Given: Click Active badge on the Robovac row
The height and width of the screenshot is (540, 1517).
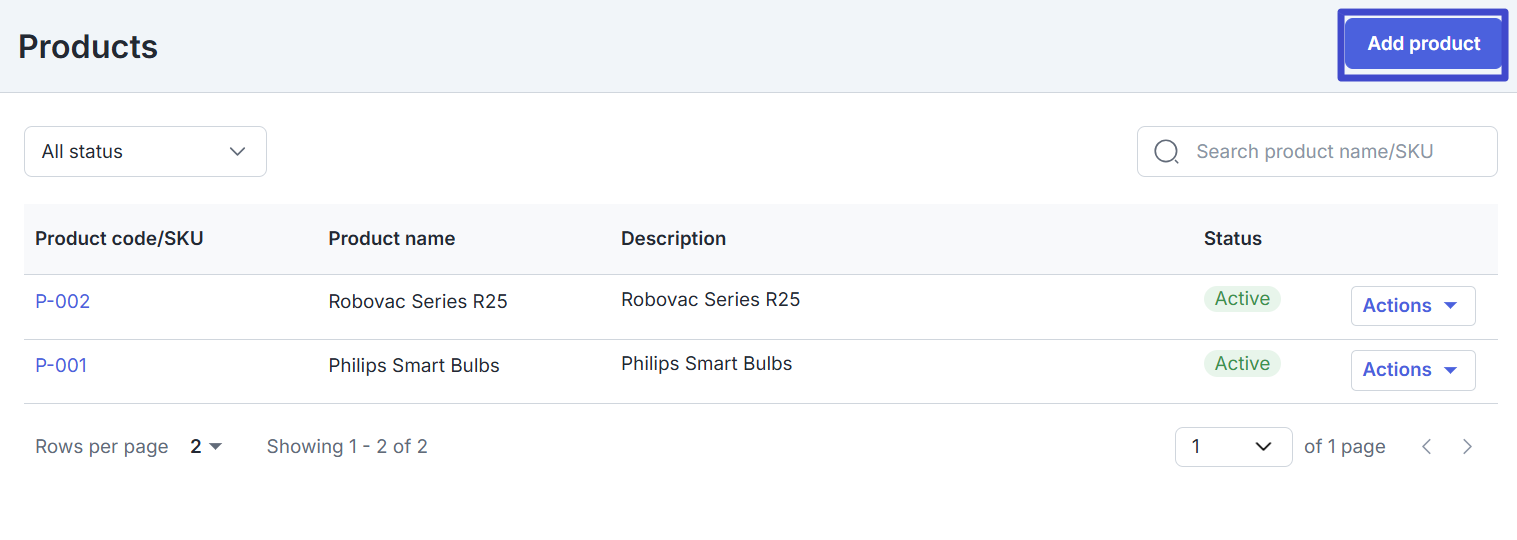Looking at the screenshot, I should 1242,299.
